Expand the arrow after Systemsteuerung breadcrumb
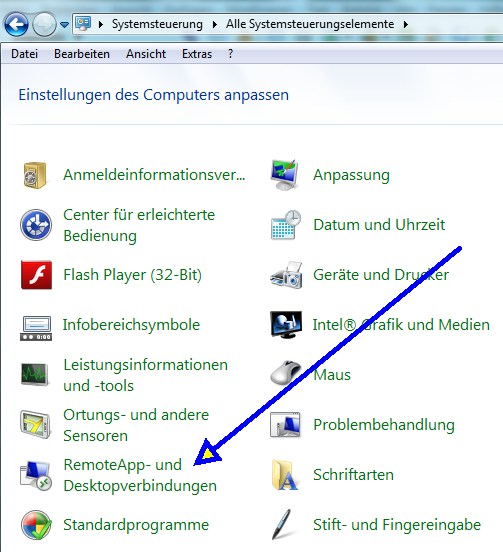Image resolution: width=503 pixels, height=552 pixels. coord(214,25)
